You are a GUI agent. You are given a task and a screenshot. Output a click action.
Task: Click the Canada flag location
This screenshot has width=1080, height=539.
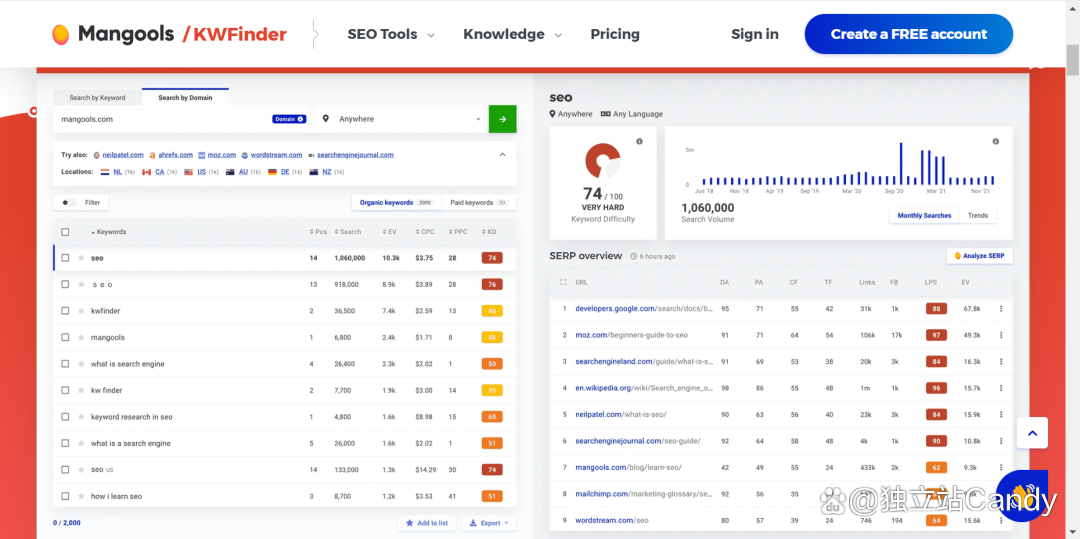(x=146, y=171)
